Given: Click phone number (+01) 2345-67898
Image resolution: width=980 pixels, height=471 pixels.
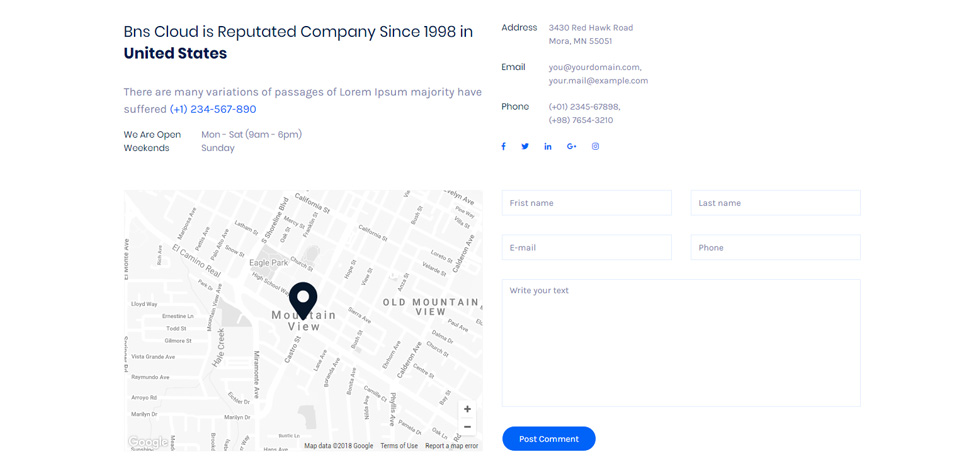Looking at the screenshot, I should point(584,107).
